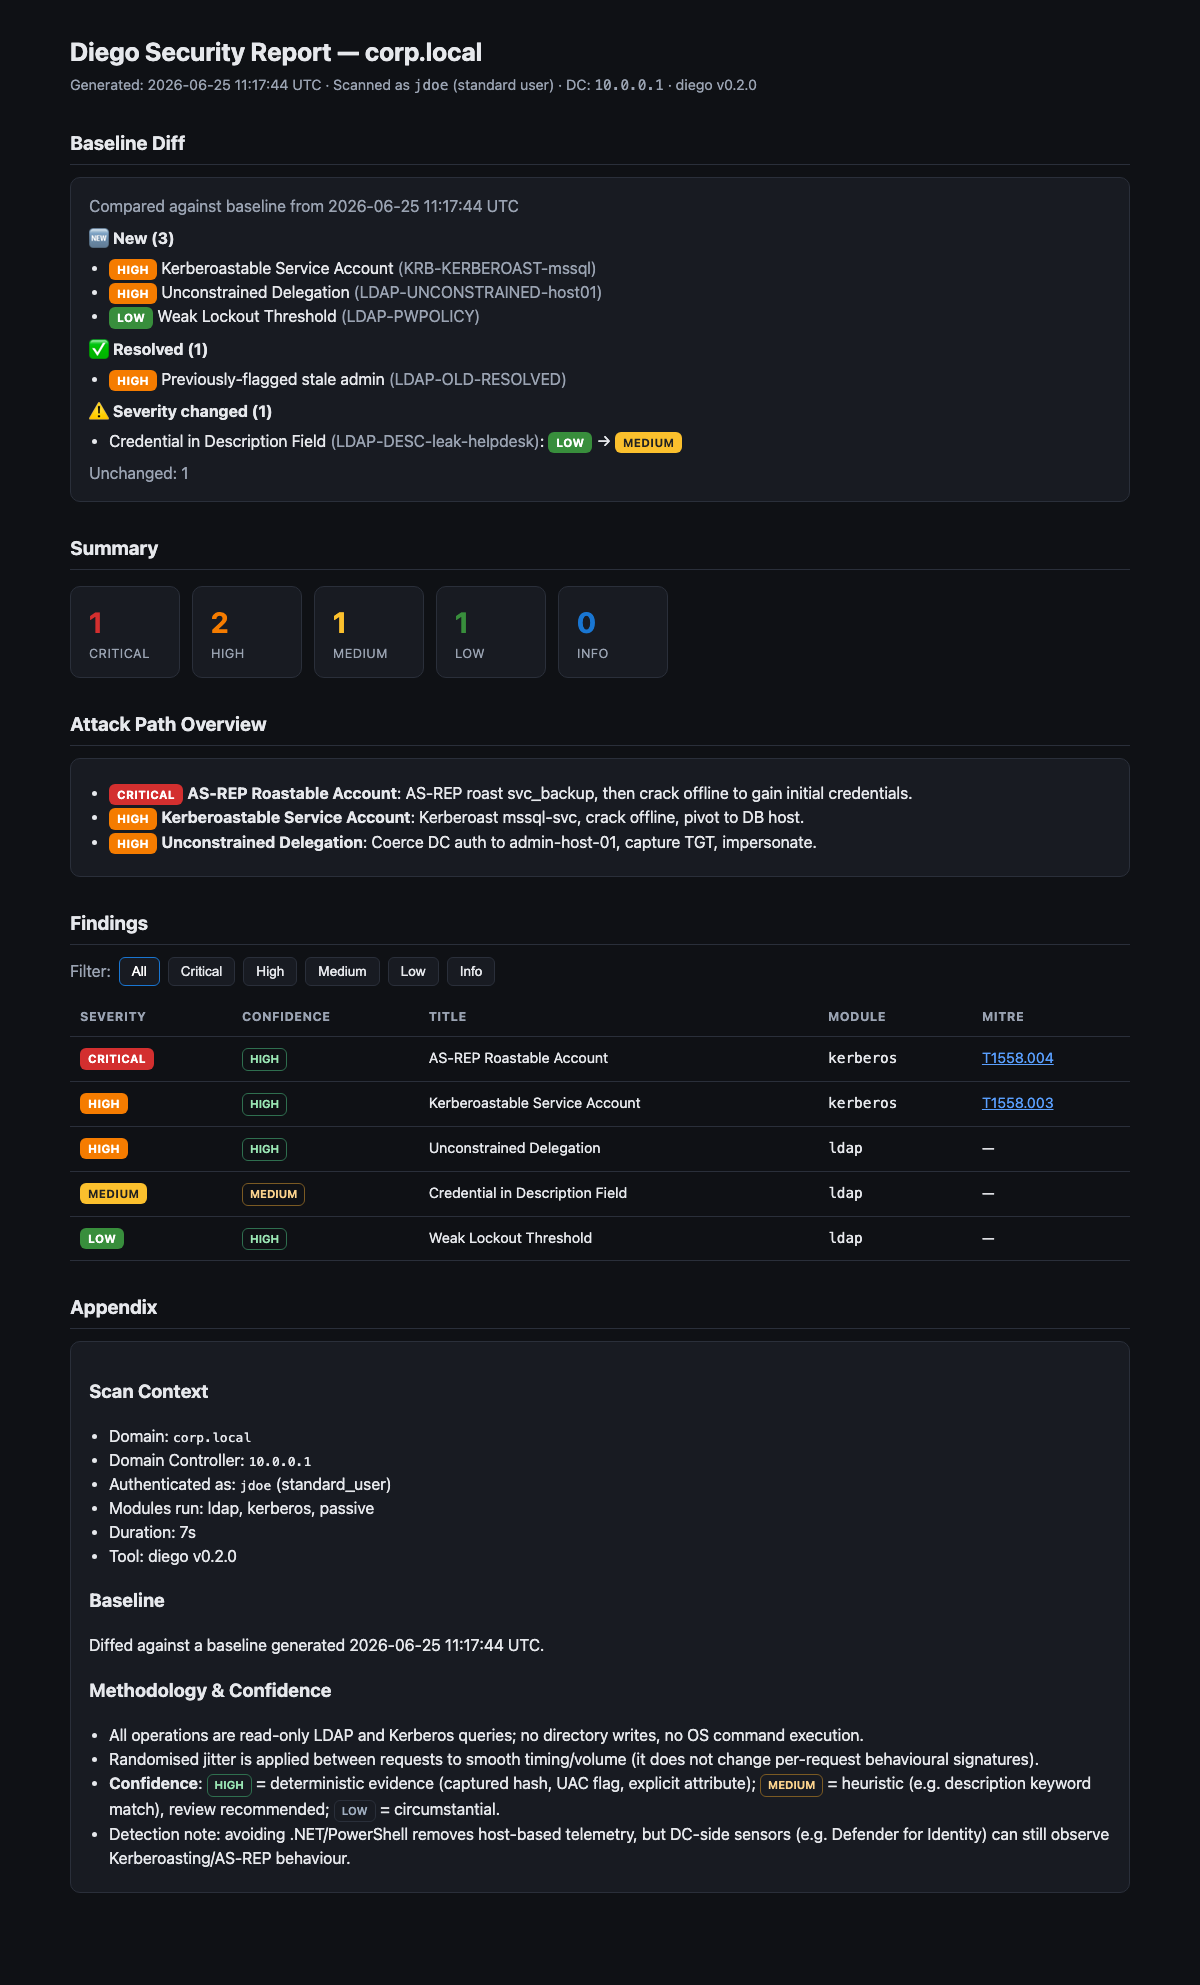Screen dimensions: 1200x1985
Task: Select the AS-REP Roastable Account table title
Action: coord(518,1058)
